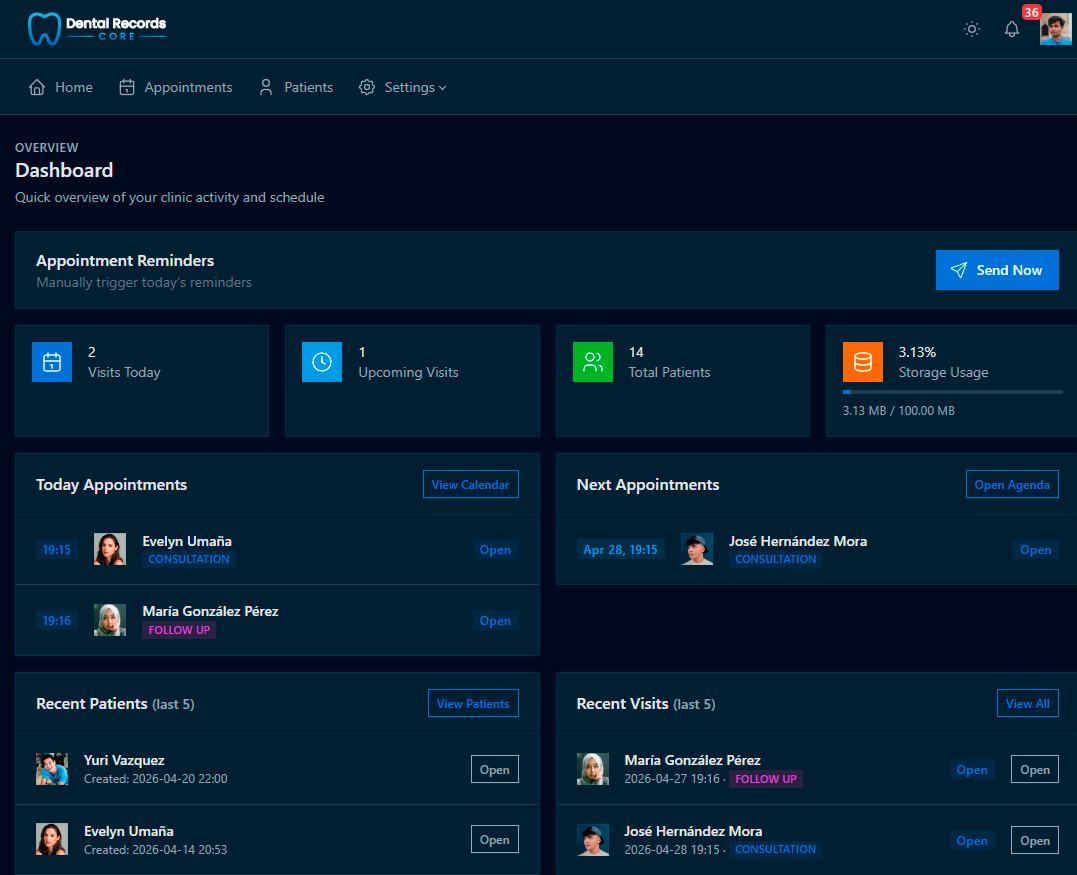Image resolution: width=1077 pixels, height=875 pixels.
Task: Click the Appointments calendar icon in navbar
Action: (x=127, y=87)
